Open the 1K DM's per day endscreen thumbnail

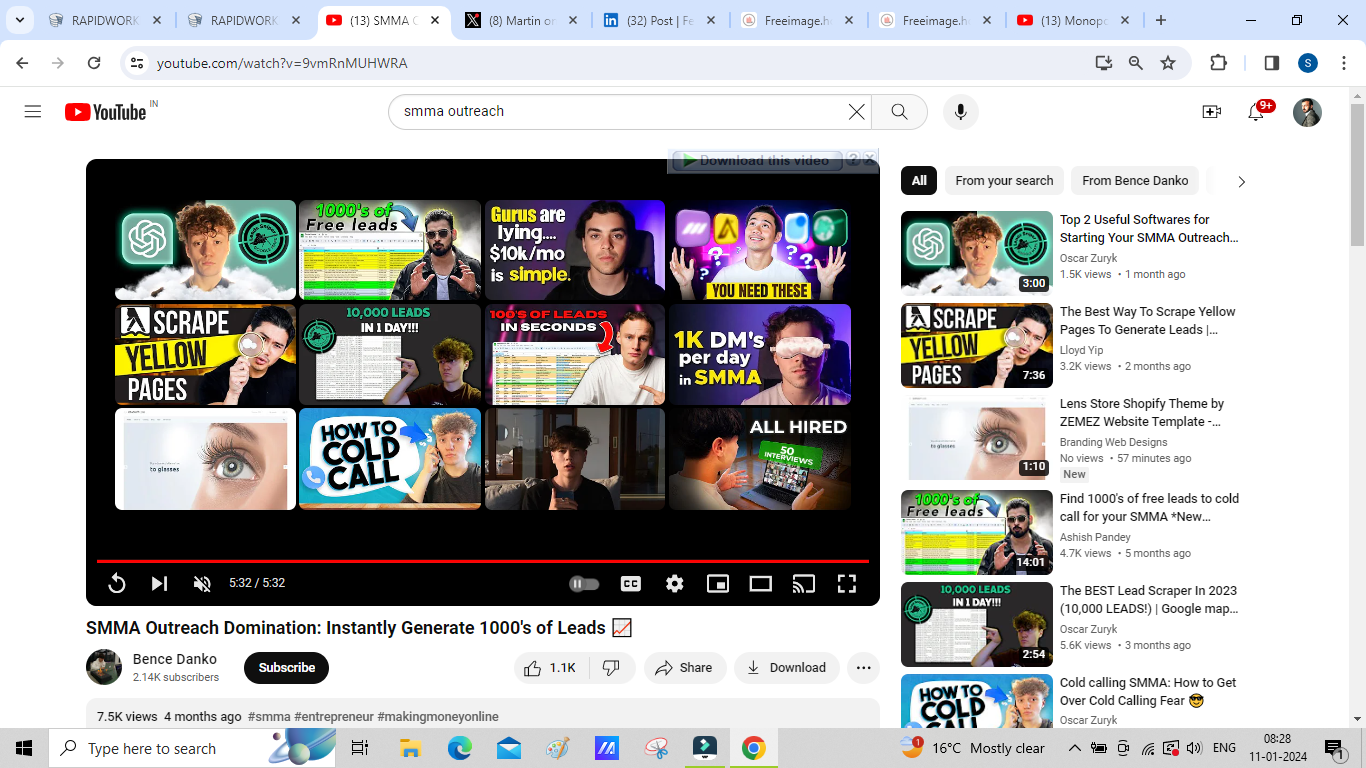pos(760,355)
